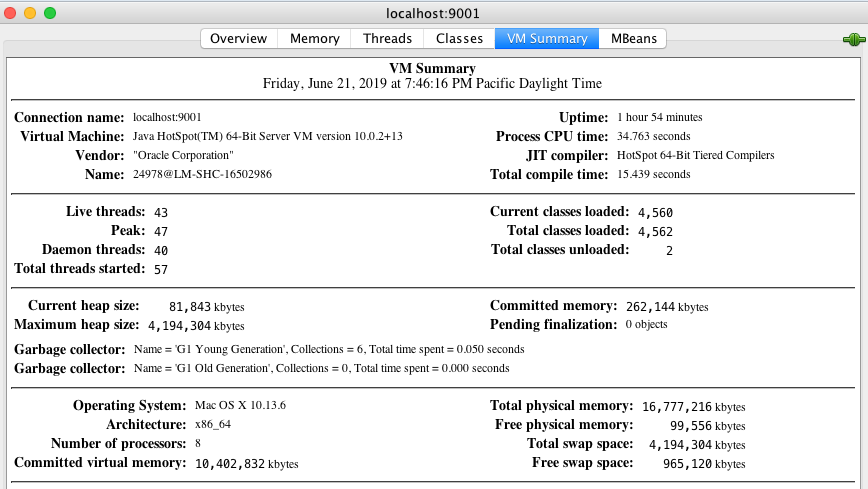
Task: Click the active VM Summary tab
Action: tap(546, 39)
